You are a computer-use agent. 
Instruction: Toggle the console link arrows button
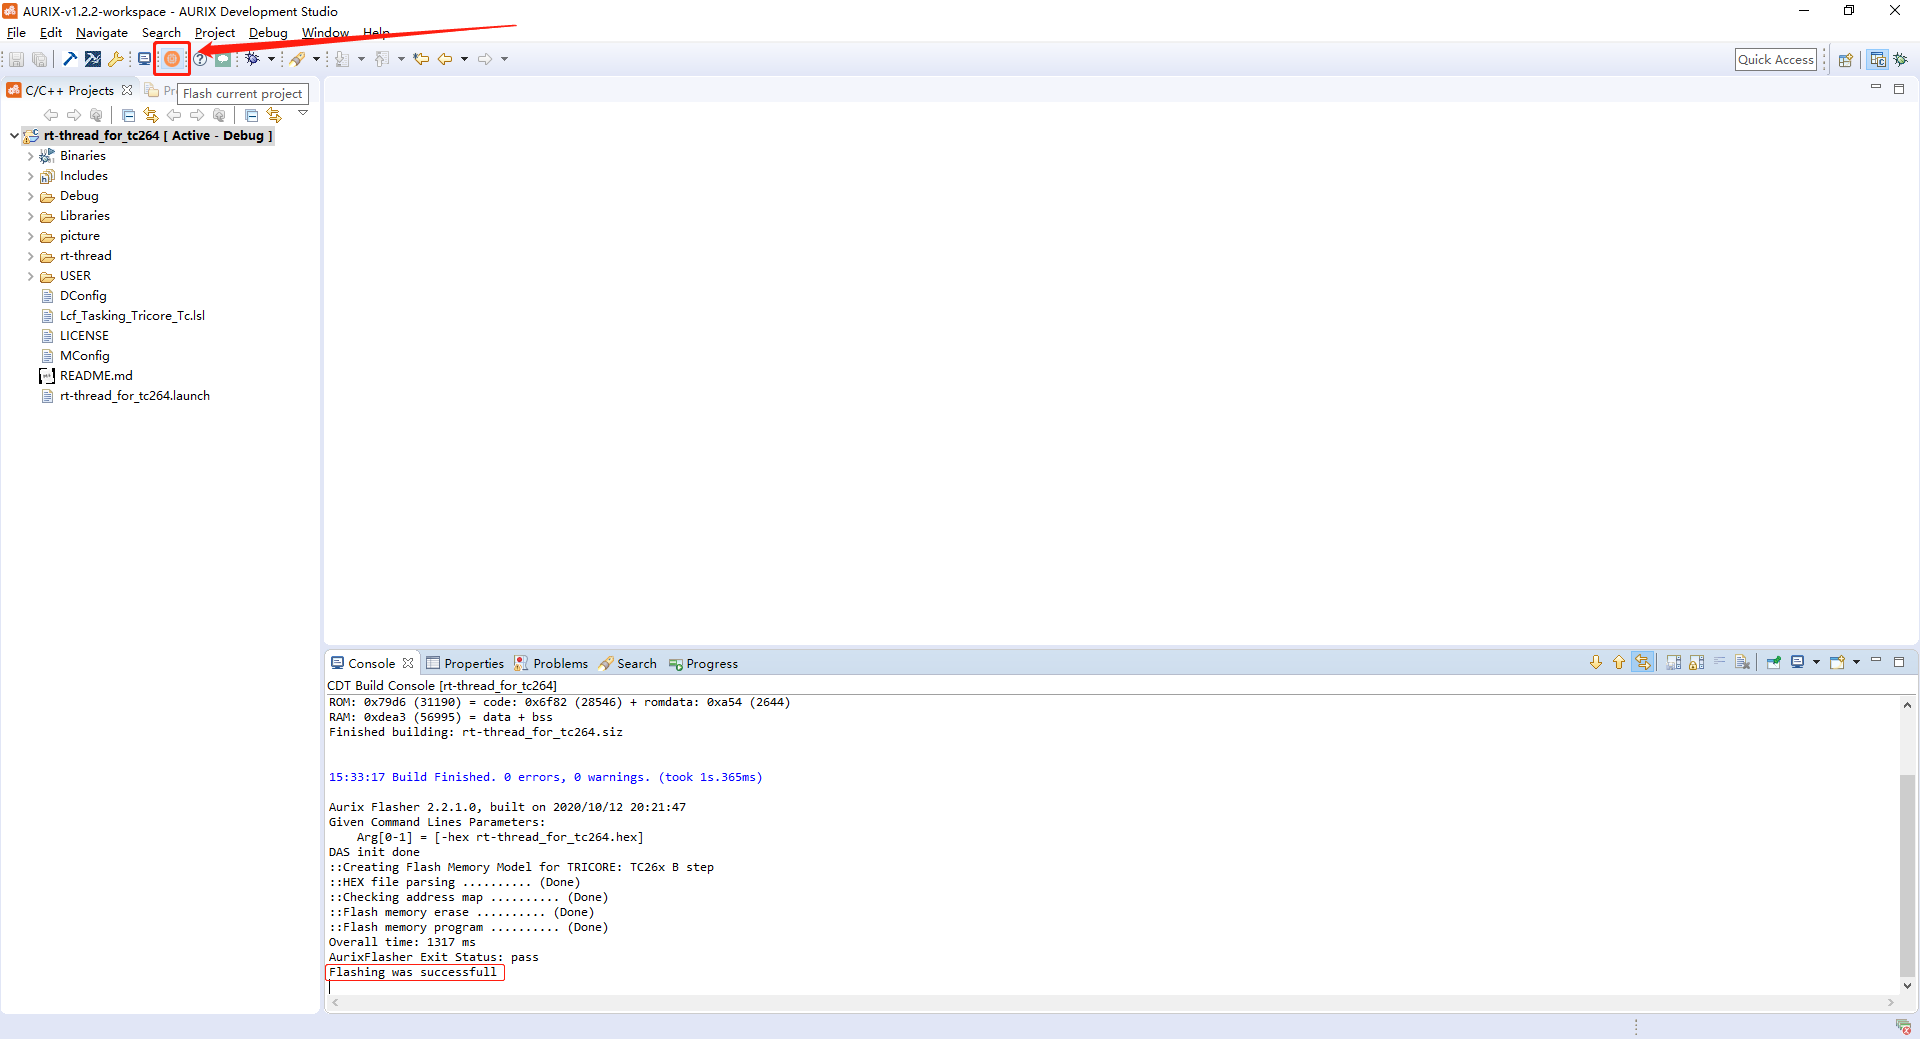1643,663
